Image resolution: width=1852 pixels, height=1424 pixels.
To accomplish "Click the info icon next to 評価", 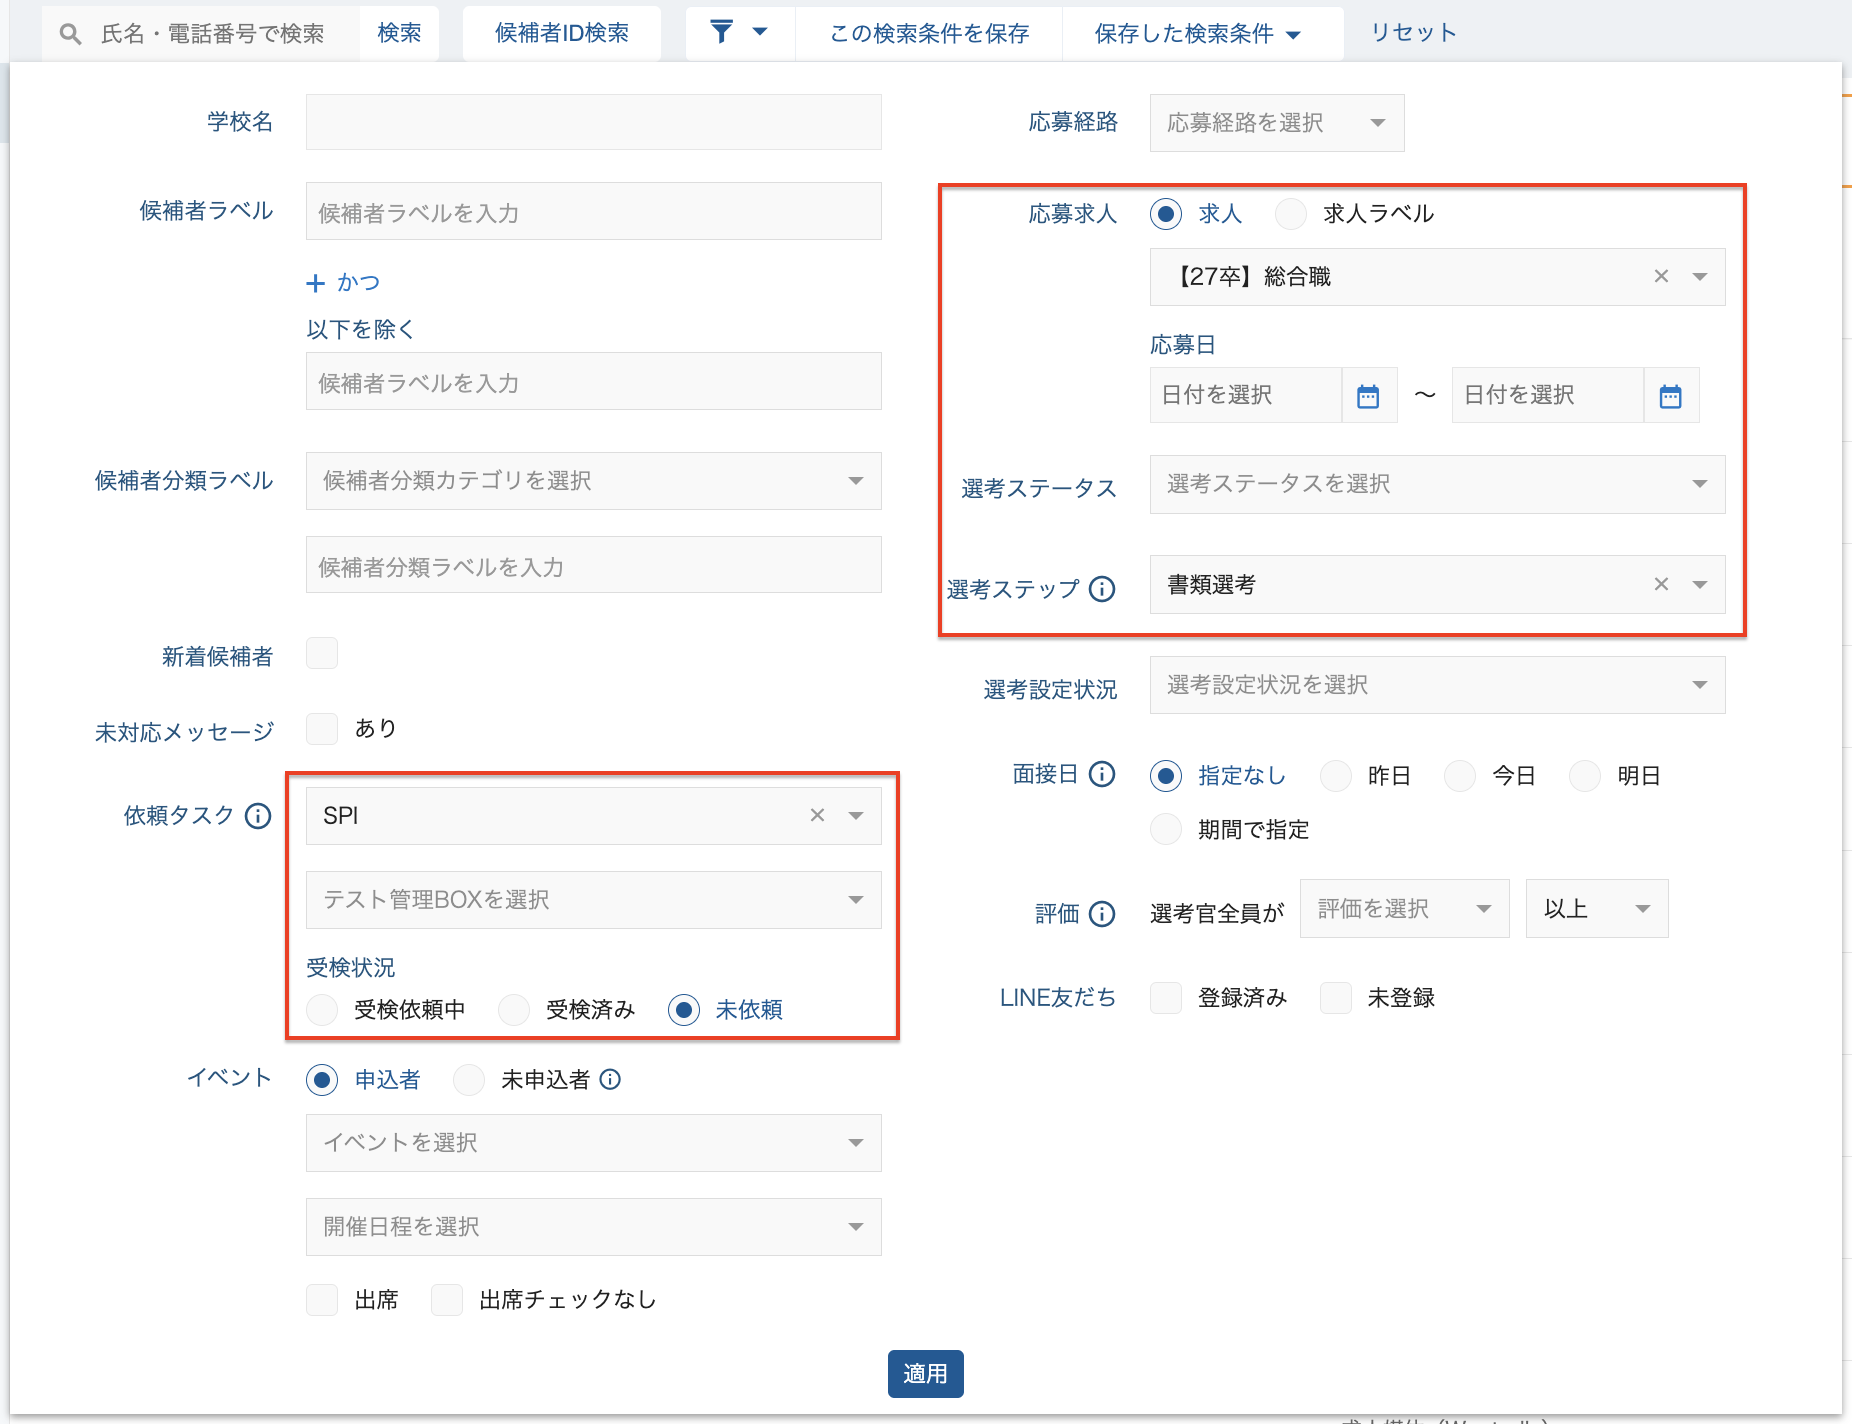I will pos(1102,913).
